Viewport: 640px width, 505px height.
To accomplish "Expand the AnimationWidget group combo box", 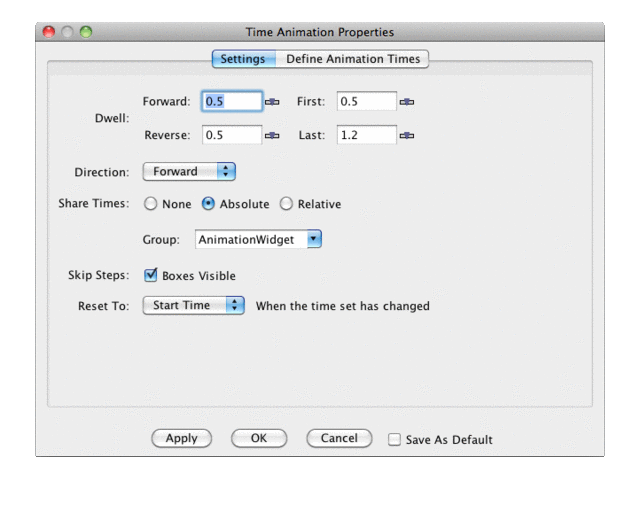I will [258, 240].
